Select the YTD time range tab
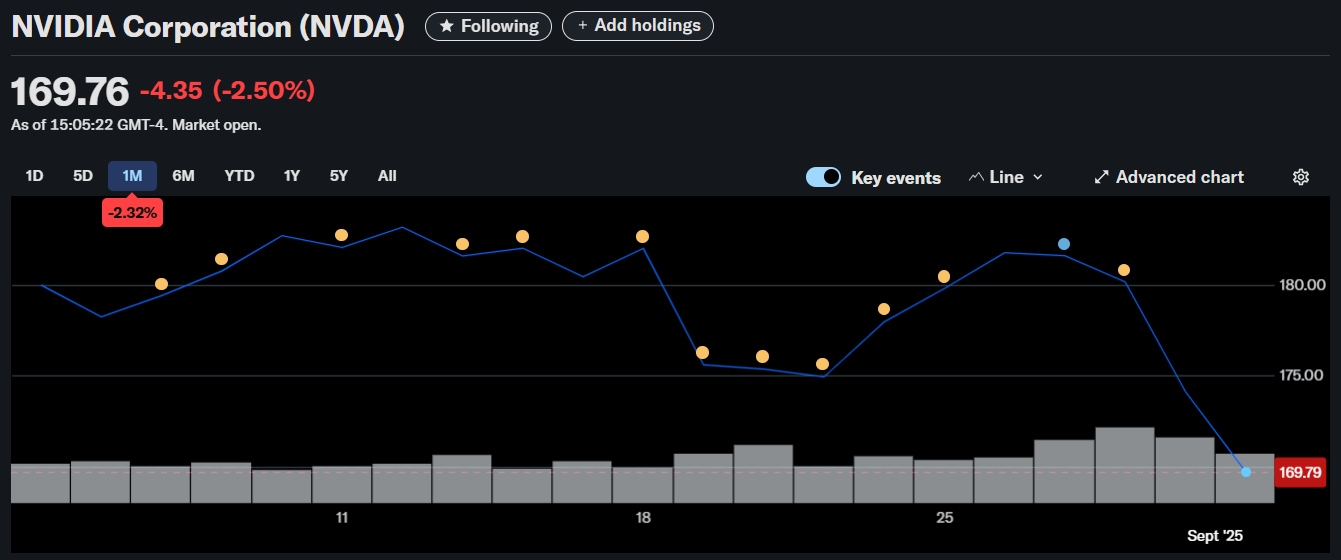This screenshot has height=560, width=1341. 239,176
